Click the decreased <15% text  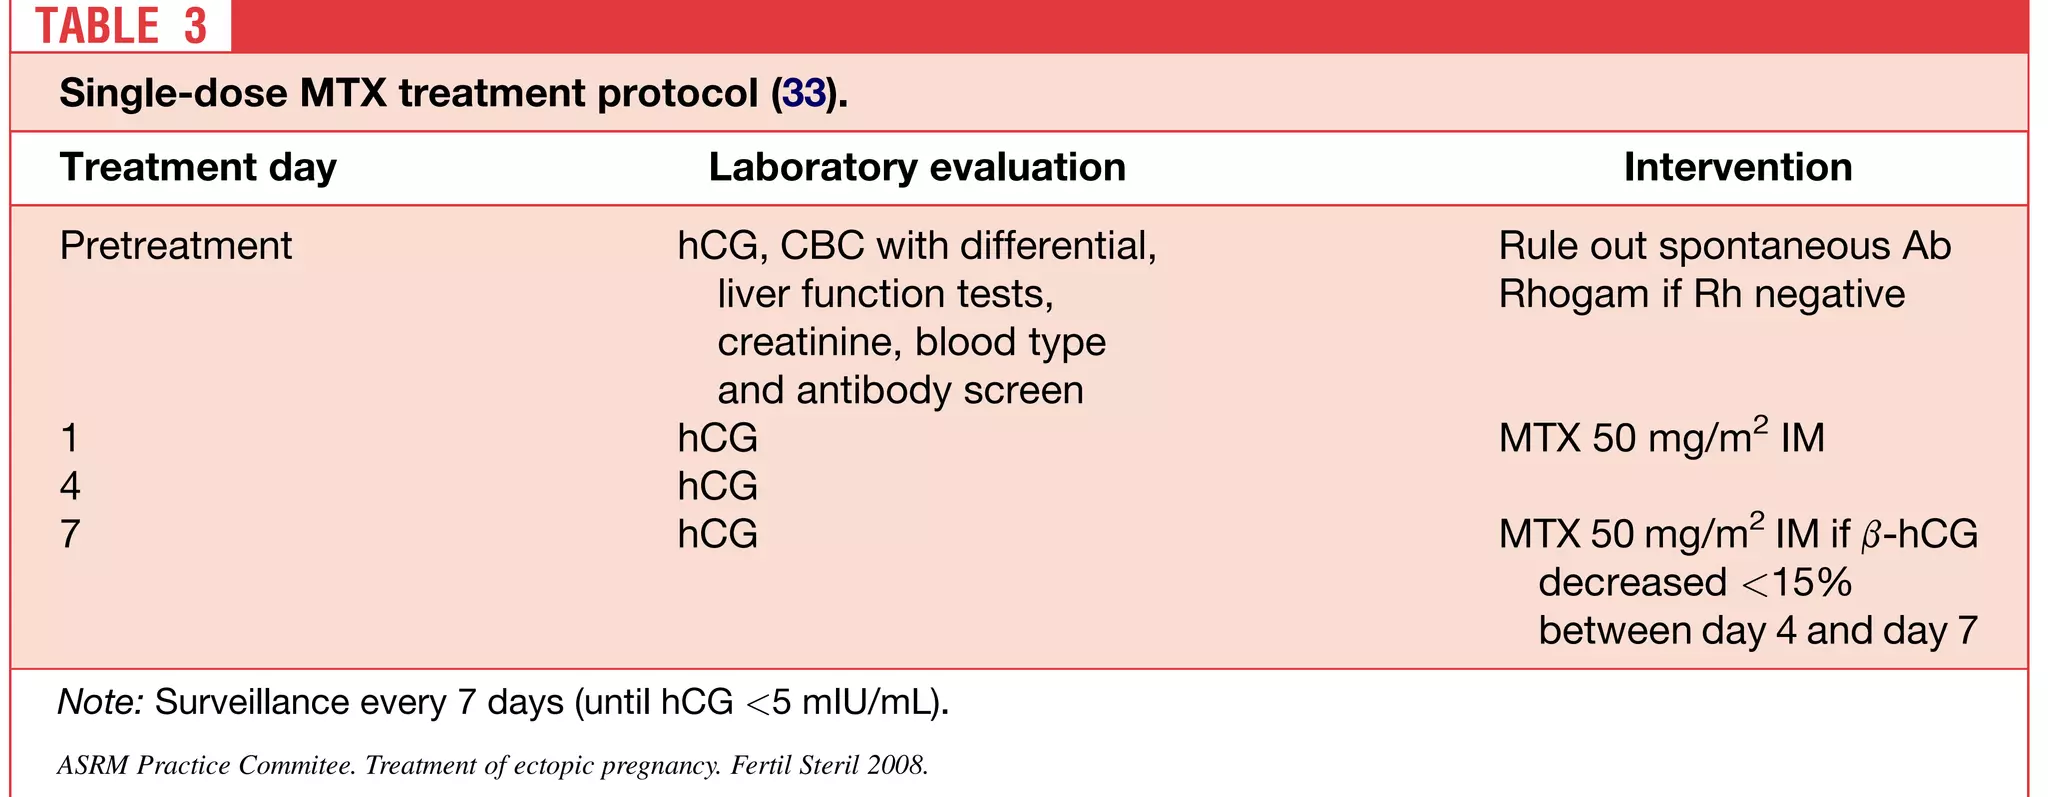(1694, 582)
